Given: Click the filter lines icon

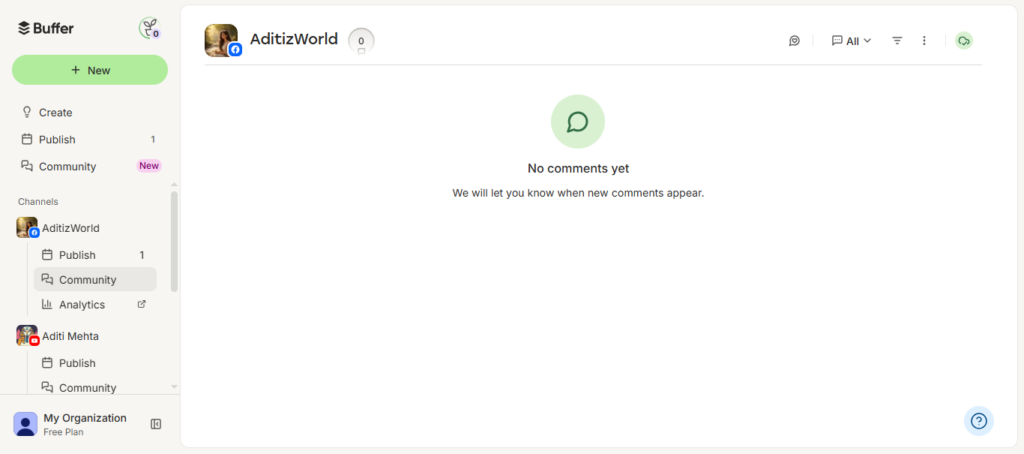Looking at the screenshot, I should (x=897, y=41).
